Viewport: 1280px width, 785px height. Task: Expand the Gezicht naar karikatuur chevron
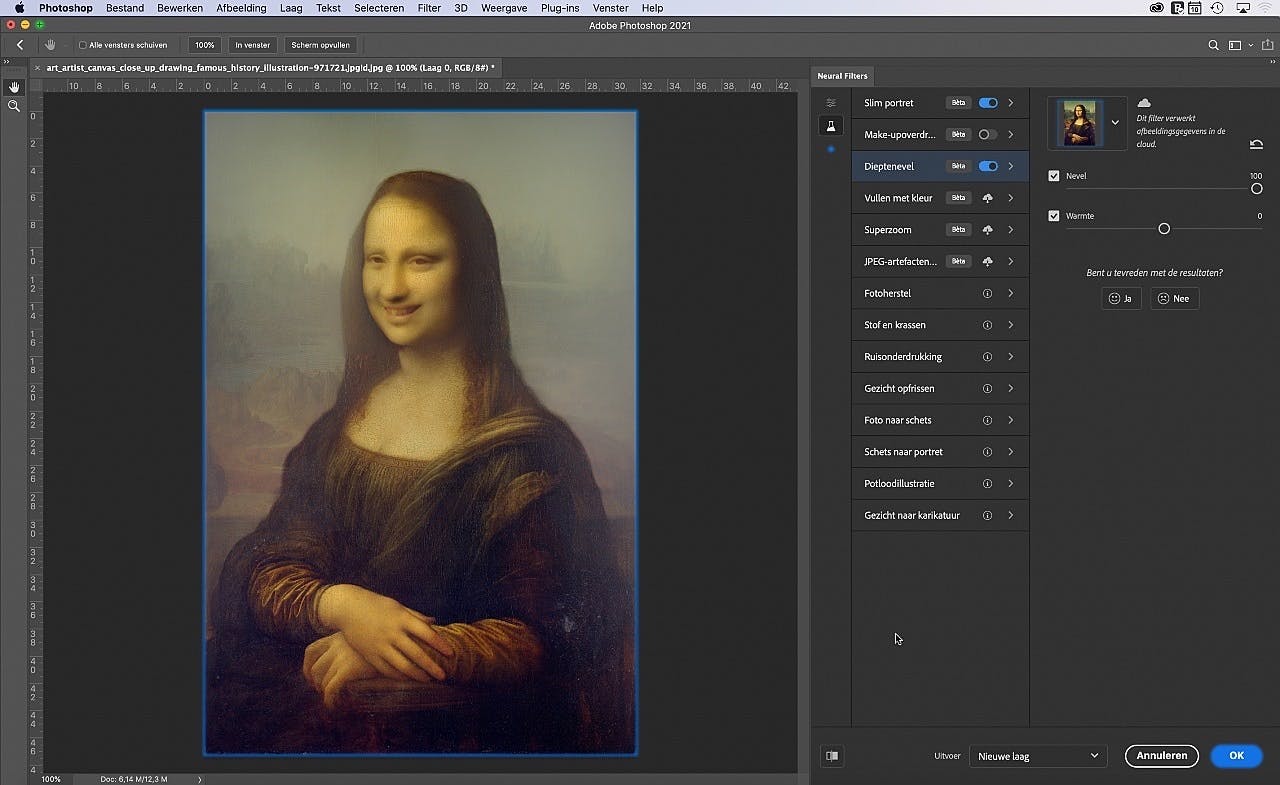pos(1011,515)
